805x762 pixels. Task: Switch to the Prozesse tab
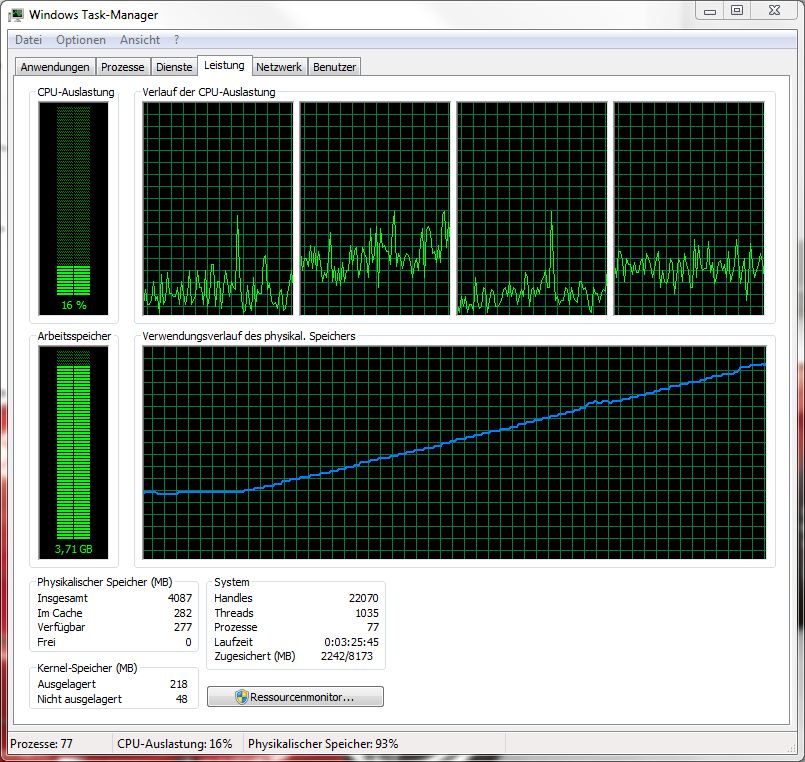coord(123,67)
